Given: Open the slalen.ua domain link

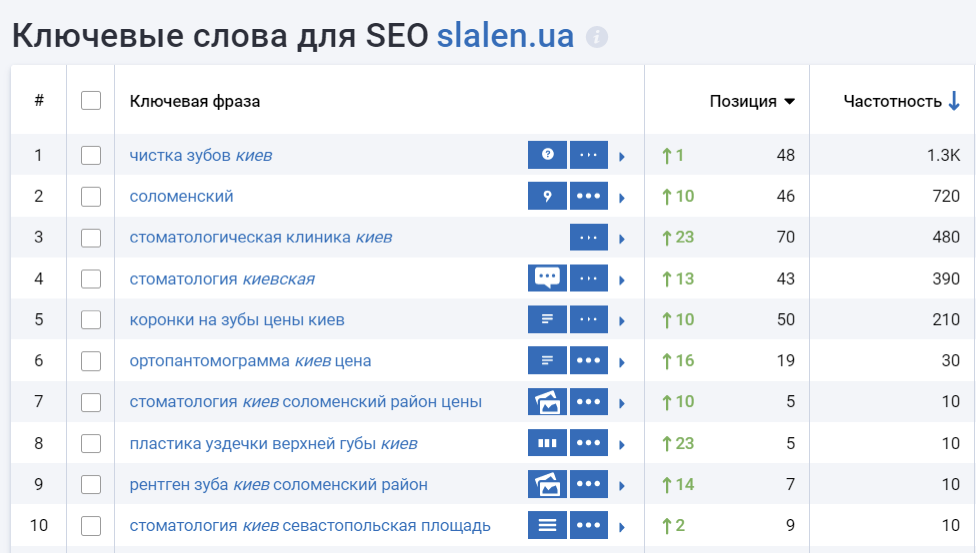Looking at the screenshot, I should [505, 36].
